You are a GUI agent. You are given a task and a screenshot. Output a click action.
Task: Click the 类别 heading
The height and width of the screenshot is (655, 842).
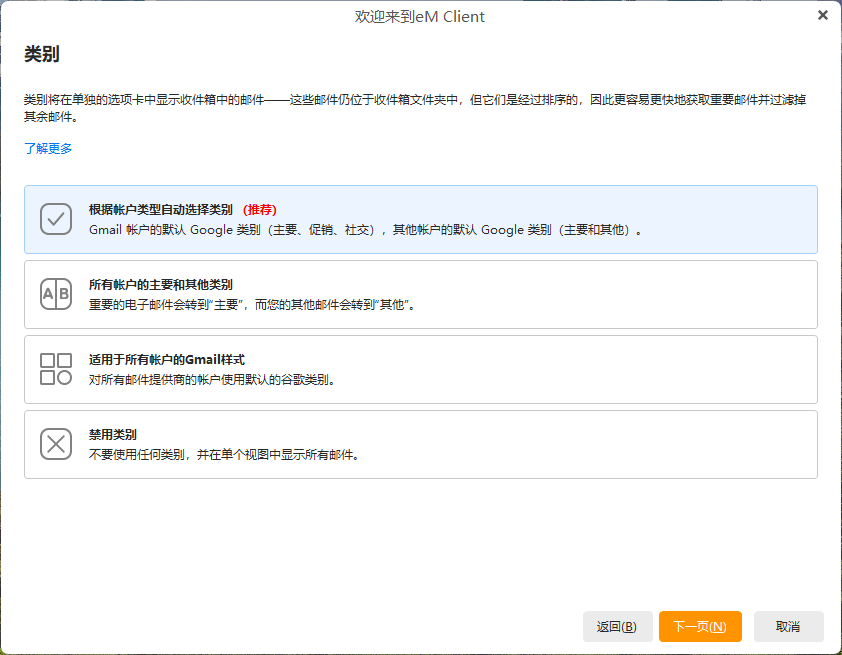pyautogui.click(x=42, y=54)
